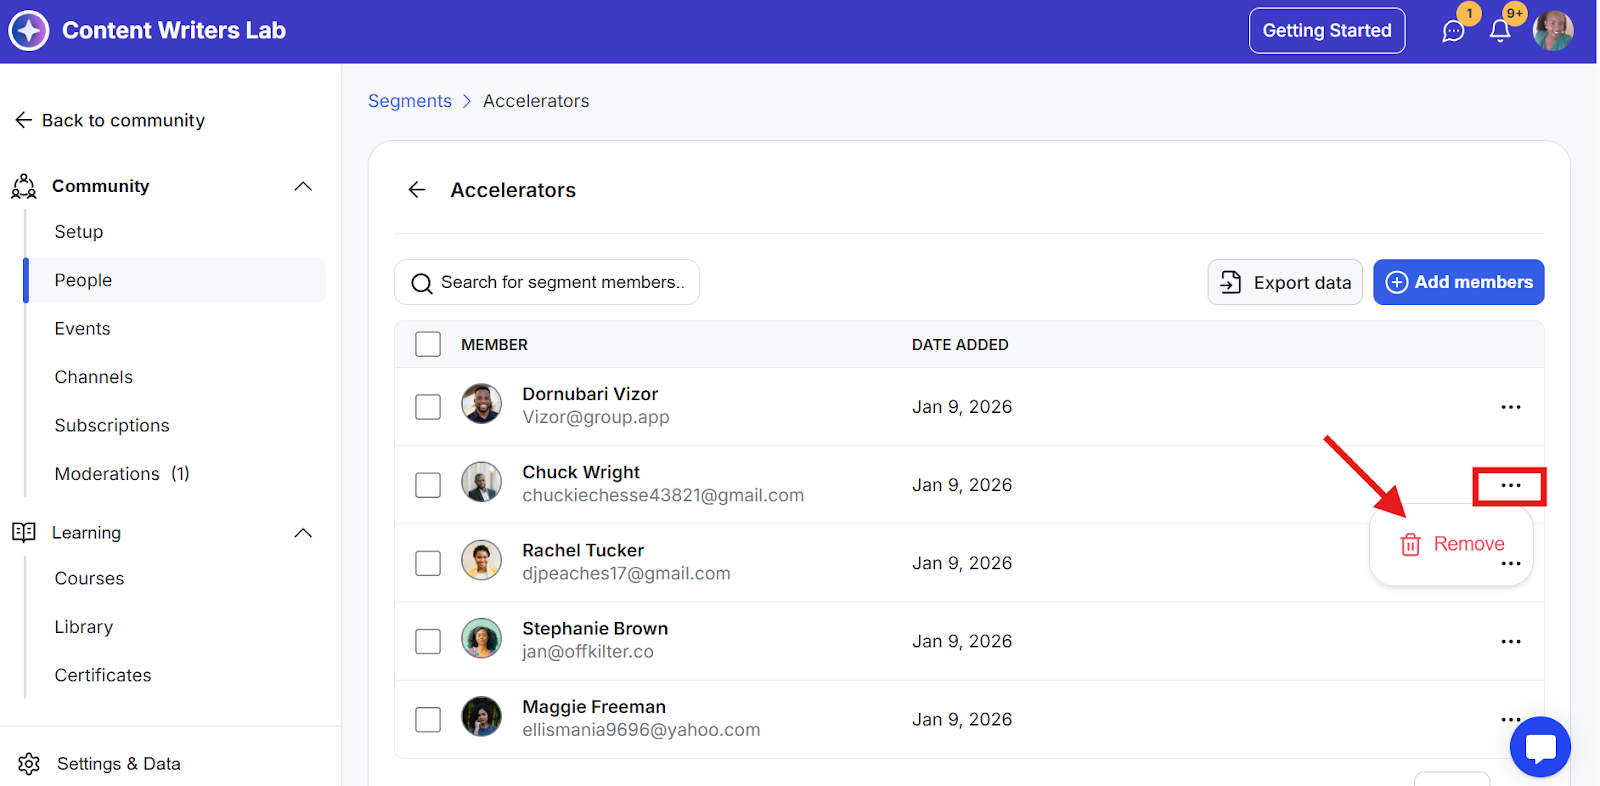Click Chuck Wright's avatar
This screenshot has height=786, width=1600.
[x=481, y=482]
